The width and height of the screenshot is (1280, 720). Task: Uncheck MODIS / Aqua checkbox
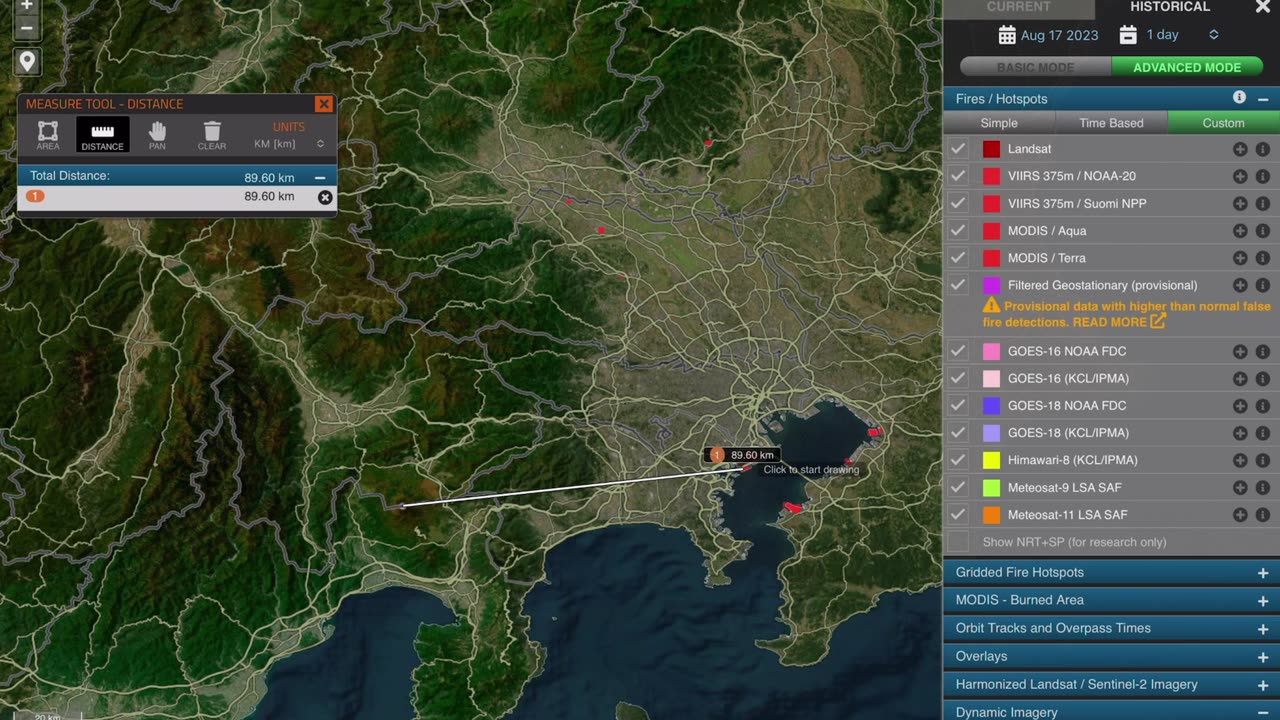coord(958,230)
